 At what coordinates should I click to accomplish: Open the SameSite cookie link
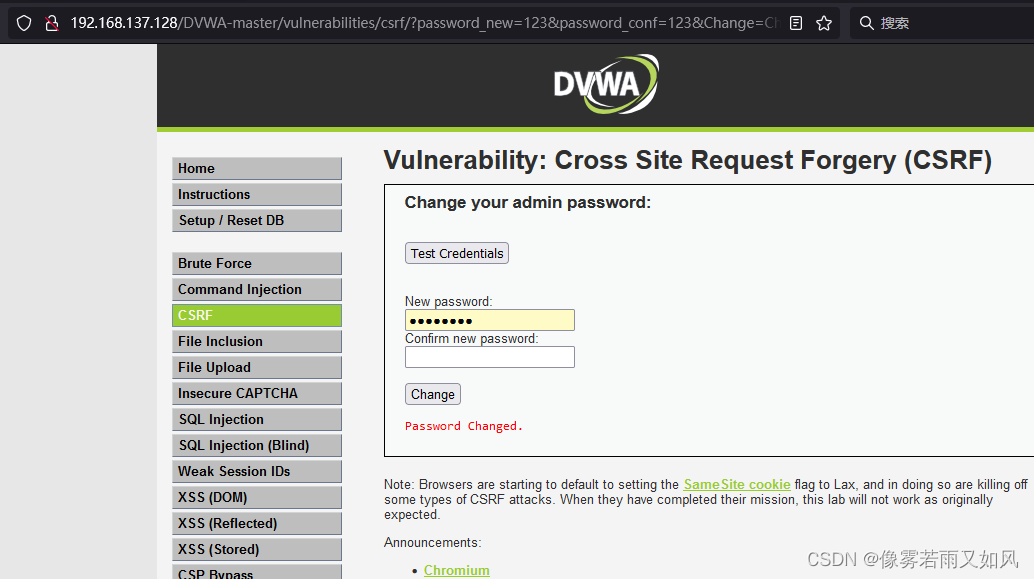point(737,484)
